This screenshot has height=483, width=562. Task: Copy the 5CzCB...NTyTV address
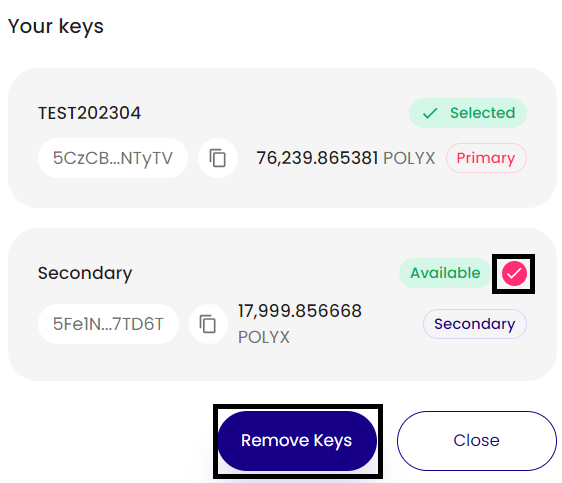tap(218, 158)
